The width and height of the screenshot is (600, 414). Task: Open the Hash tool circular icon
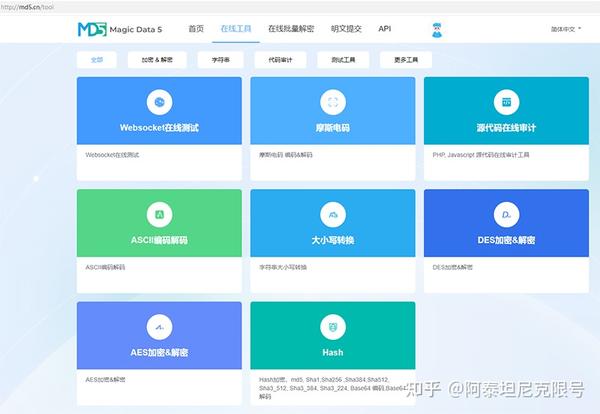(333, 327)
